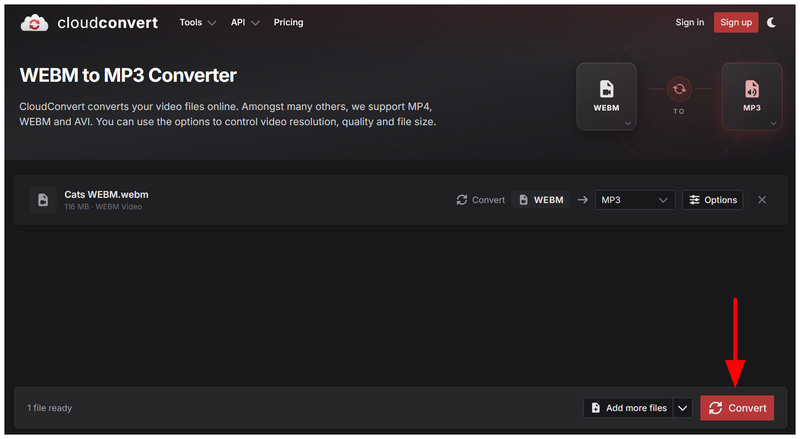This screenshot has height=439, width=800.
Task: Toggle dark mode with the moon icon
Action: pyautogui.click(x=771, y=22)
